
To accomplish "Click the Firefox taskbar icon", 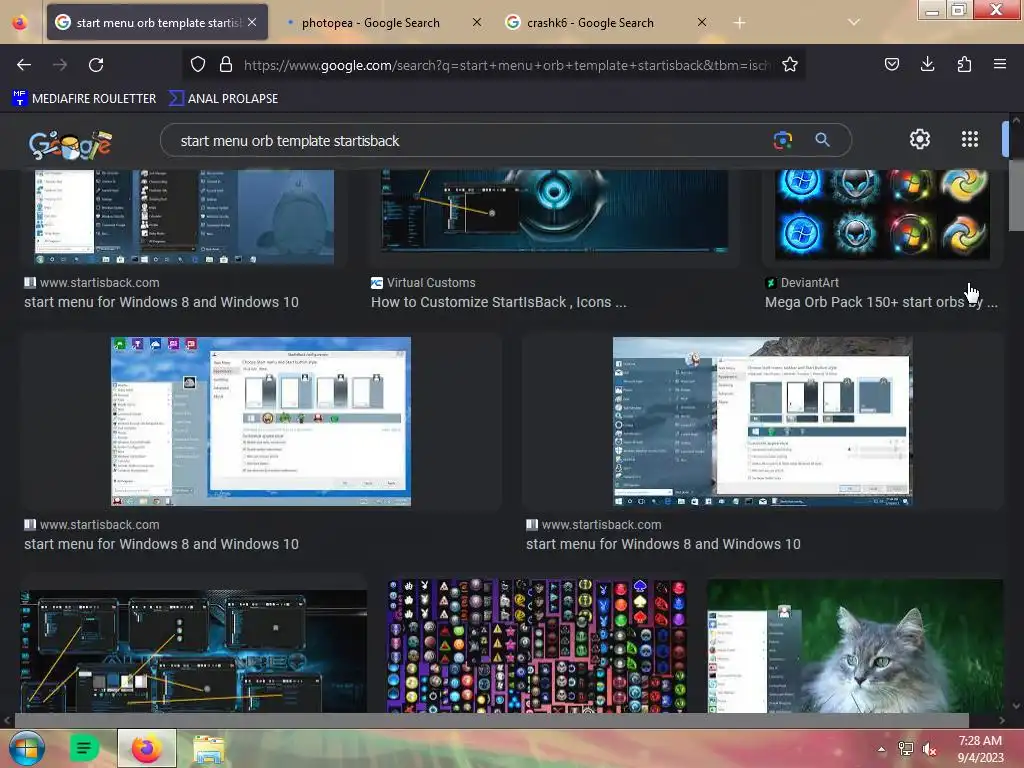I will (x=147, y=748).
